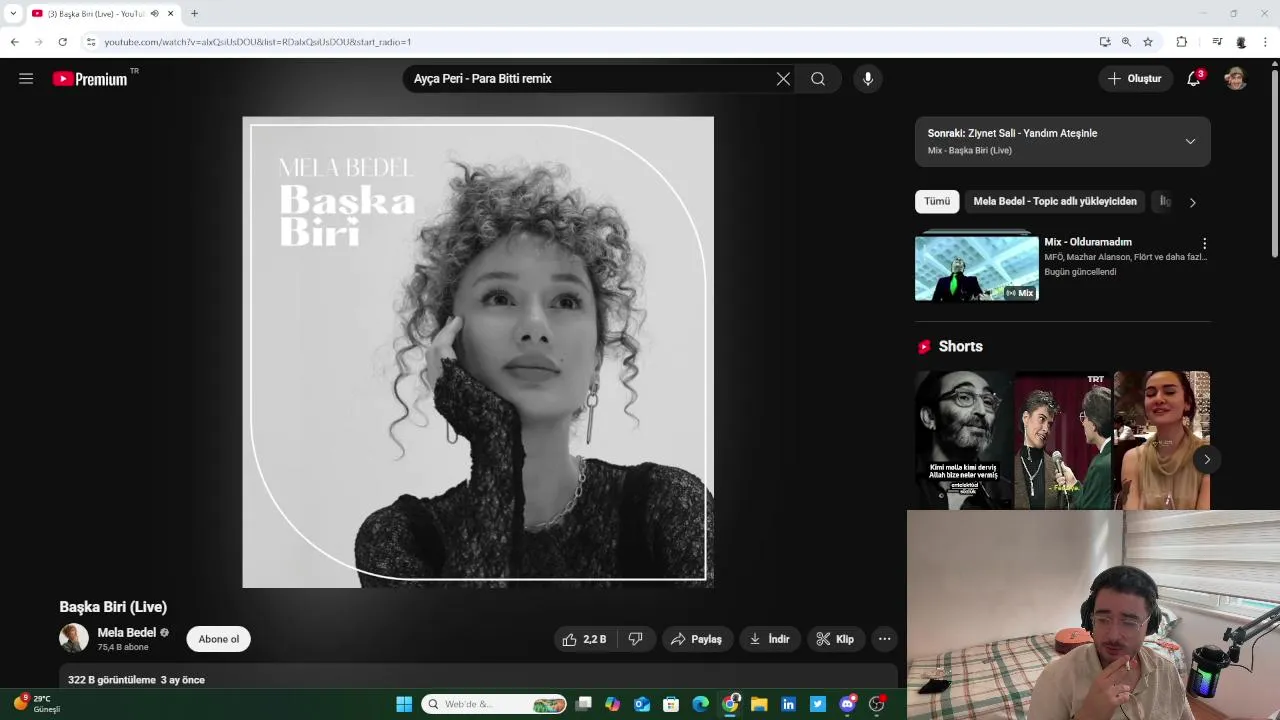Click the page vertical scrollbar thumb

tap(1275, 165)
